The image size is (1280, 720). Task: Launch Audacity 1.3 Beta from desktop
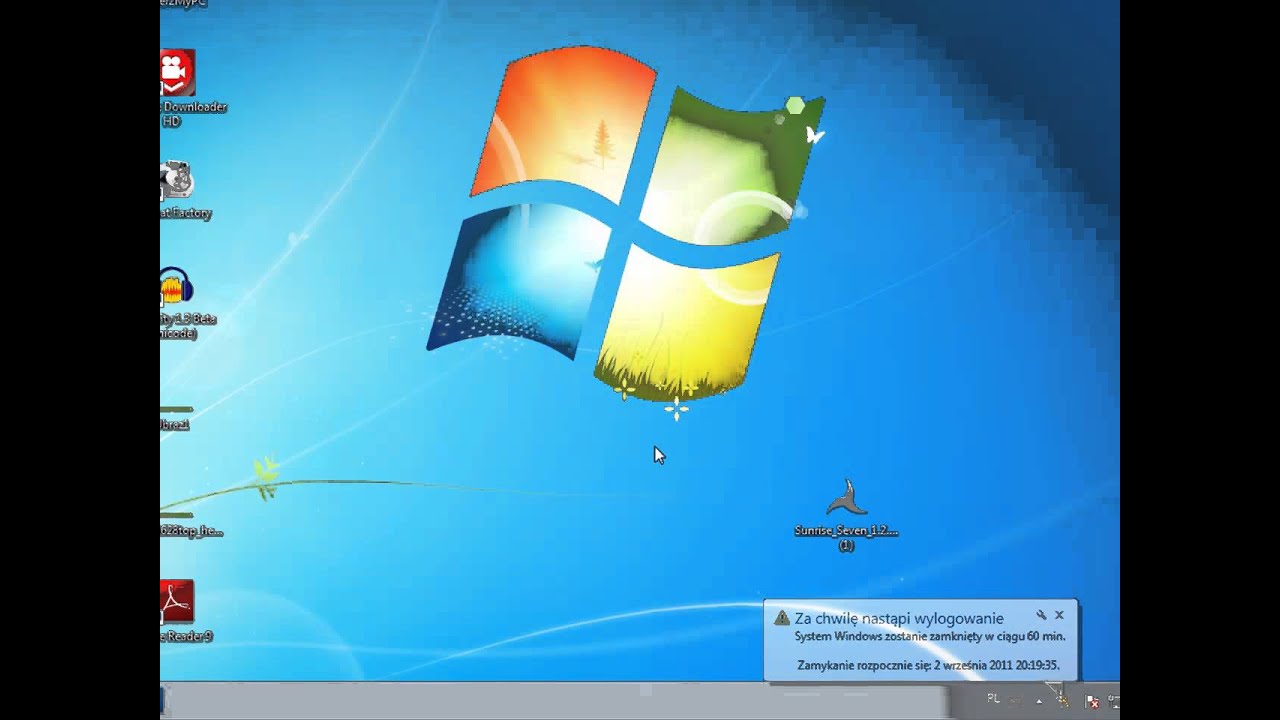(176, 288)
